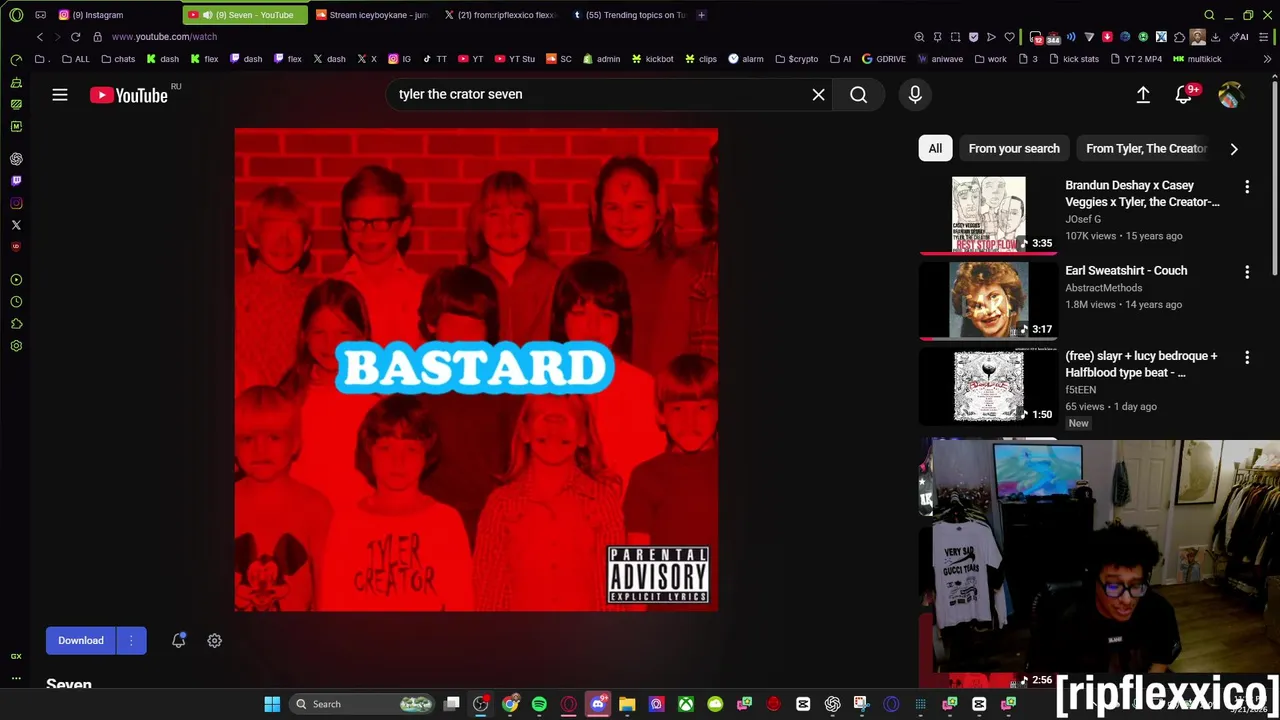Open the kickbot bookmark
The image size is (1280, 720).
pos(652,59)
